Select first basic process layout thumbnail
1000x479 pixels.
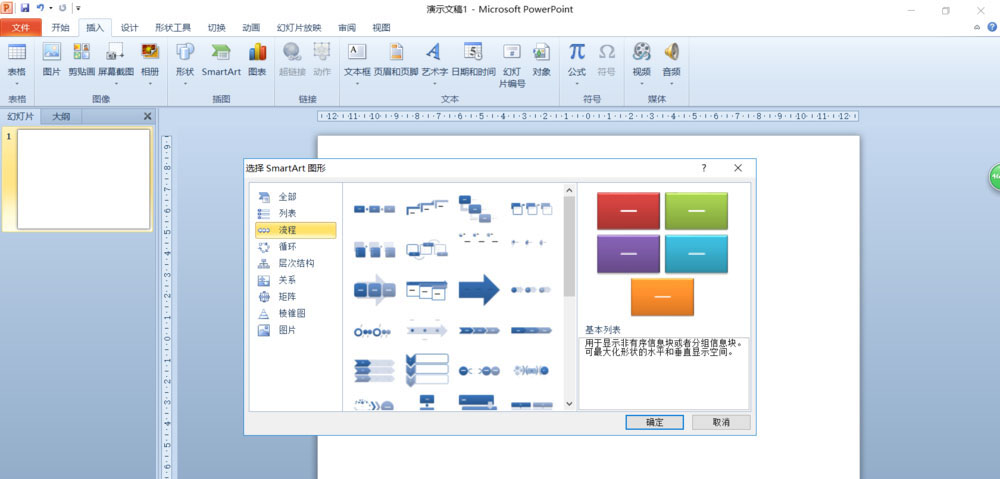tap(374, 209)
